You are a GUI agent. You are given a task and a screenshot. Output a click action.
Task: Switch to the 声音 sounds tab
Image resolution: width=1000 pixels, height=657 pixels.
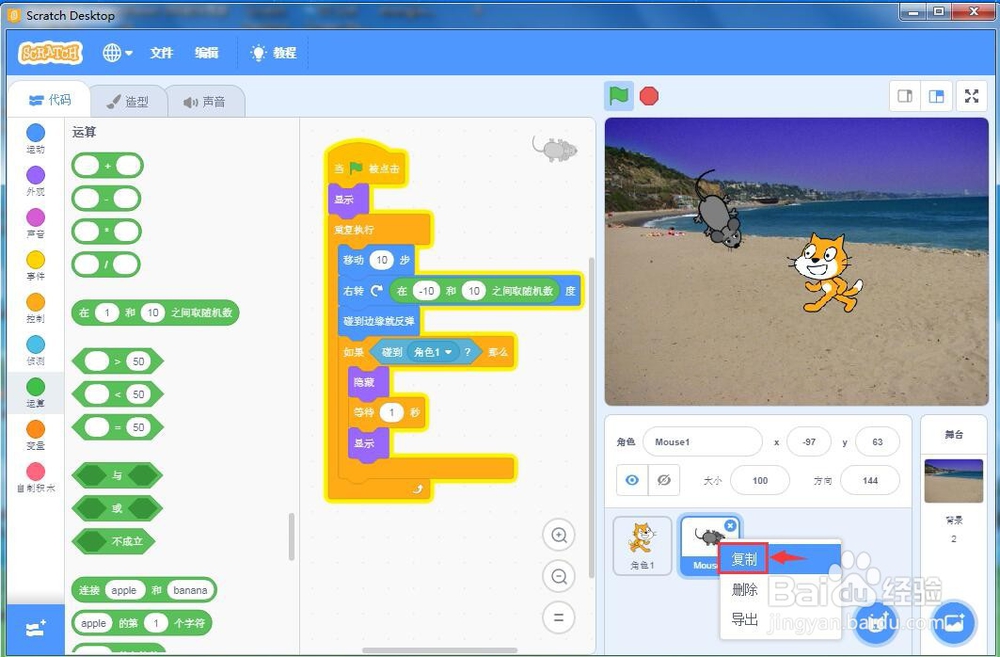click(205, 101)
